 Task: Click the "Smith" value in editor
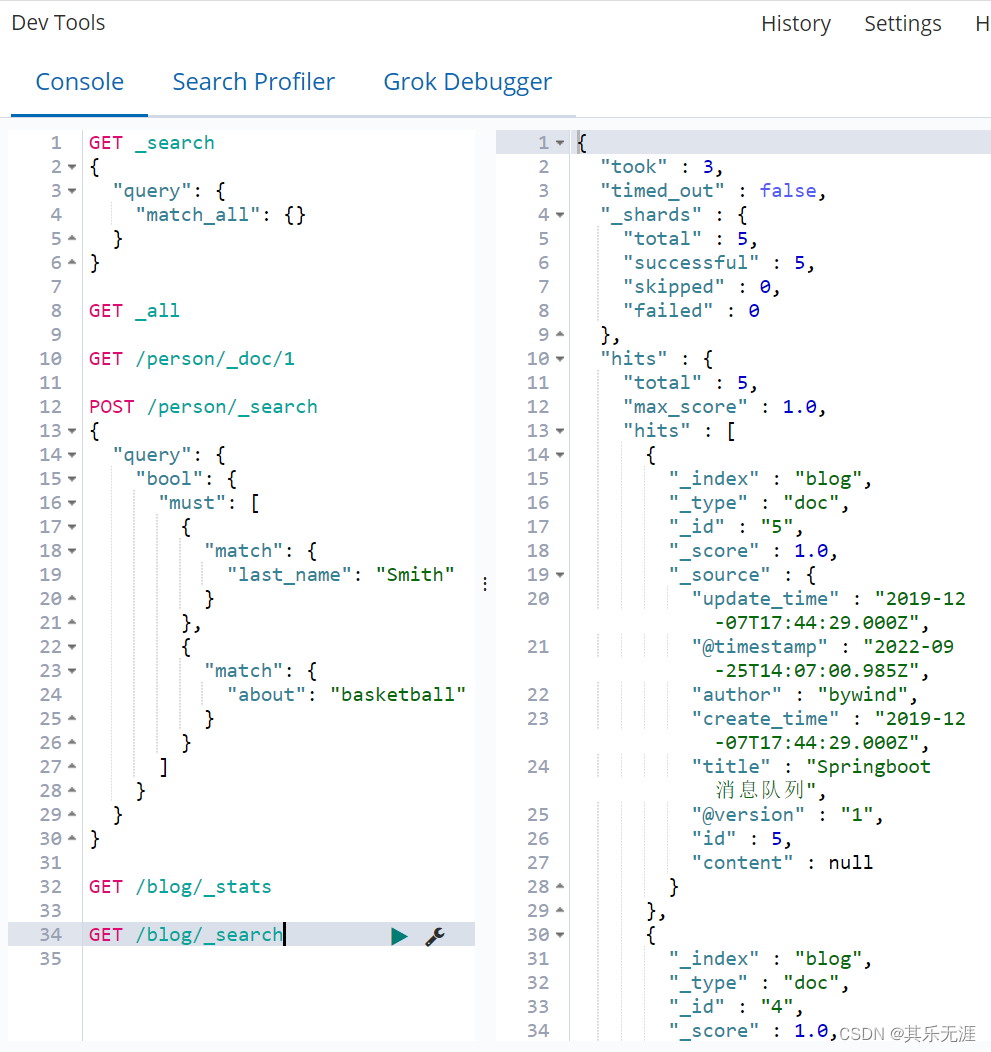click(415, 575)
